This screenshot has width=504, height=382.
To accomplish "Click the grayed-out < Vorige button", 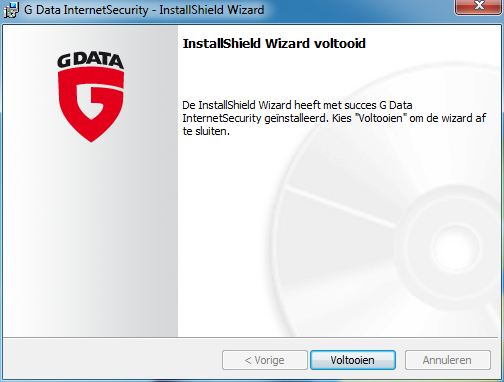I will coord(265,360).
